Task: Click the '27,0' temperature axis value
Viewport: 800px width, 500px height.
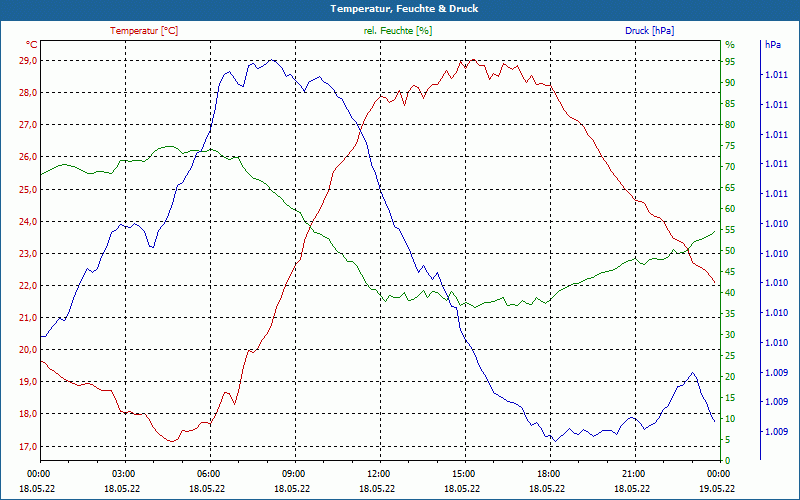Action: pyautogui.click(x=28, y=125)
